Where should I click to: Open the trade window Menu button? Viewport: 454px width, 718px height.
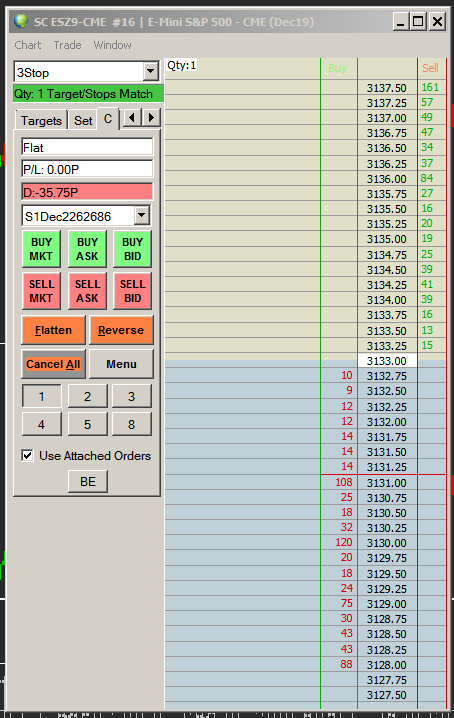[x=121, y=364]
